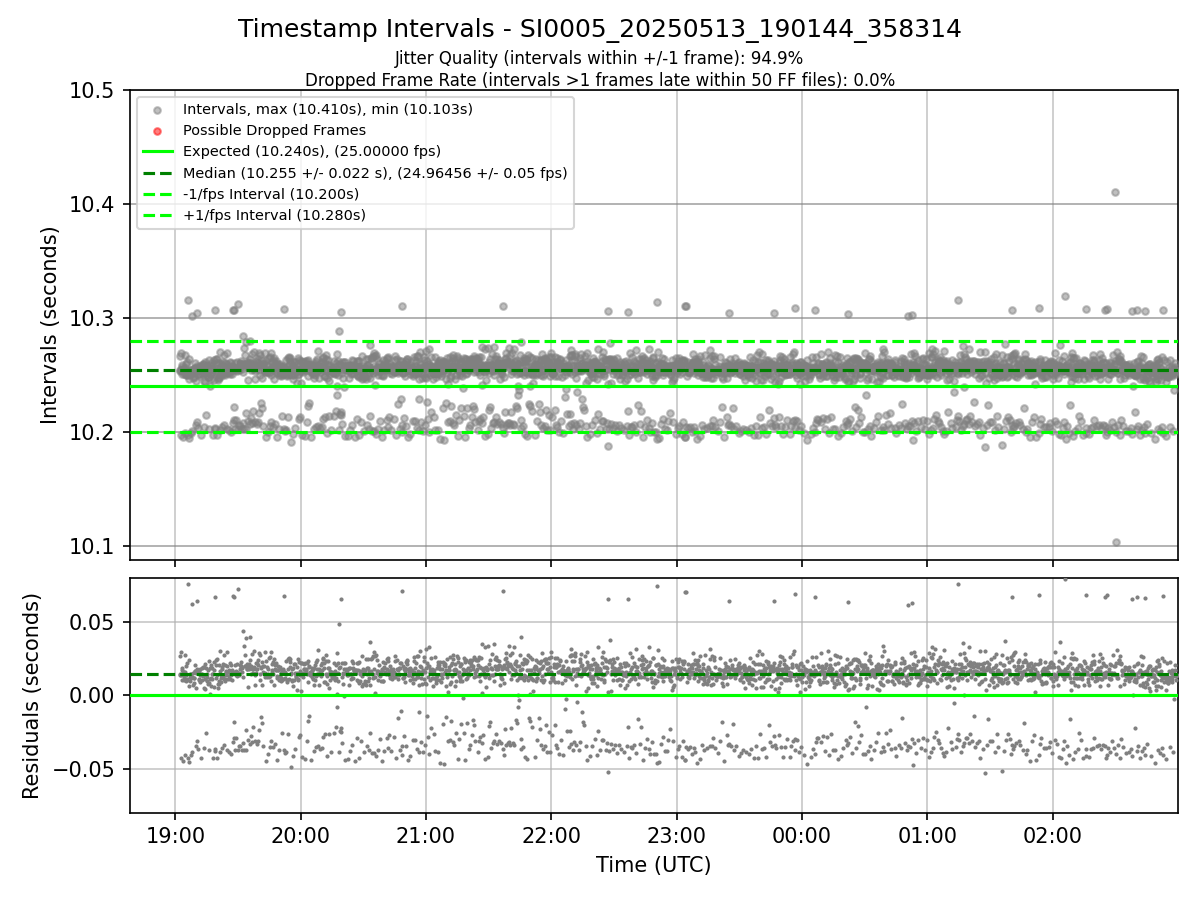Viewport: 1200px width, 900px height.
Task: Click the '21:00' time tick label
Action: pyautogui.click(x=426, y=836)
